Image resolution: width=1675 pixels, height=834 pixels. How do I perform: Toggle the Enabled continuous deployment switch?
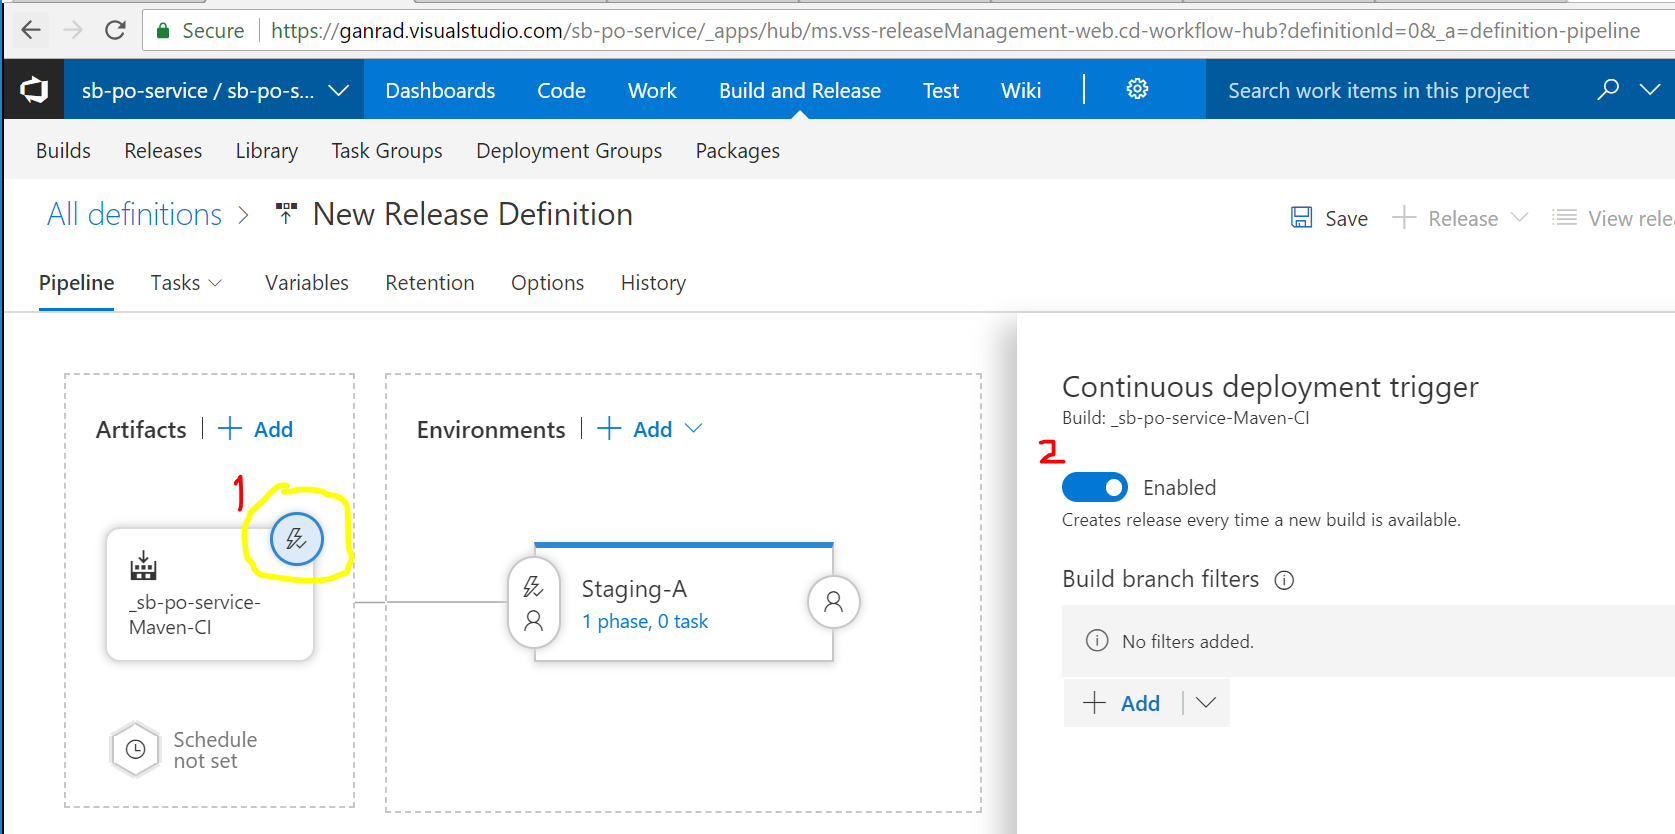(x=1095, y=487)
